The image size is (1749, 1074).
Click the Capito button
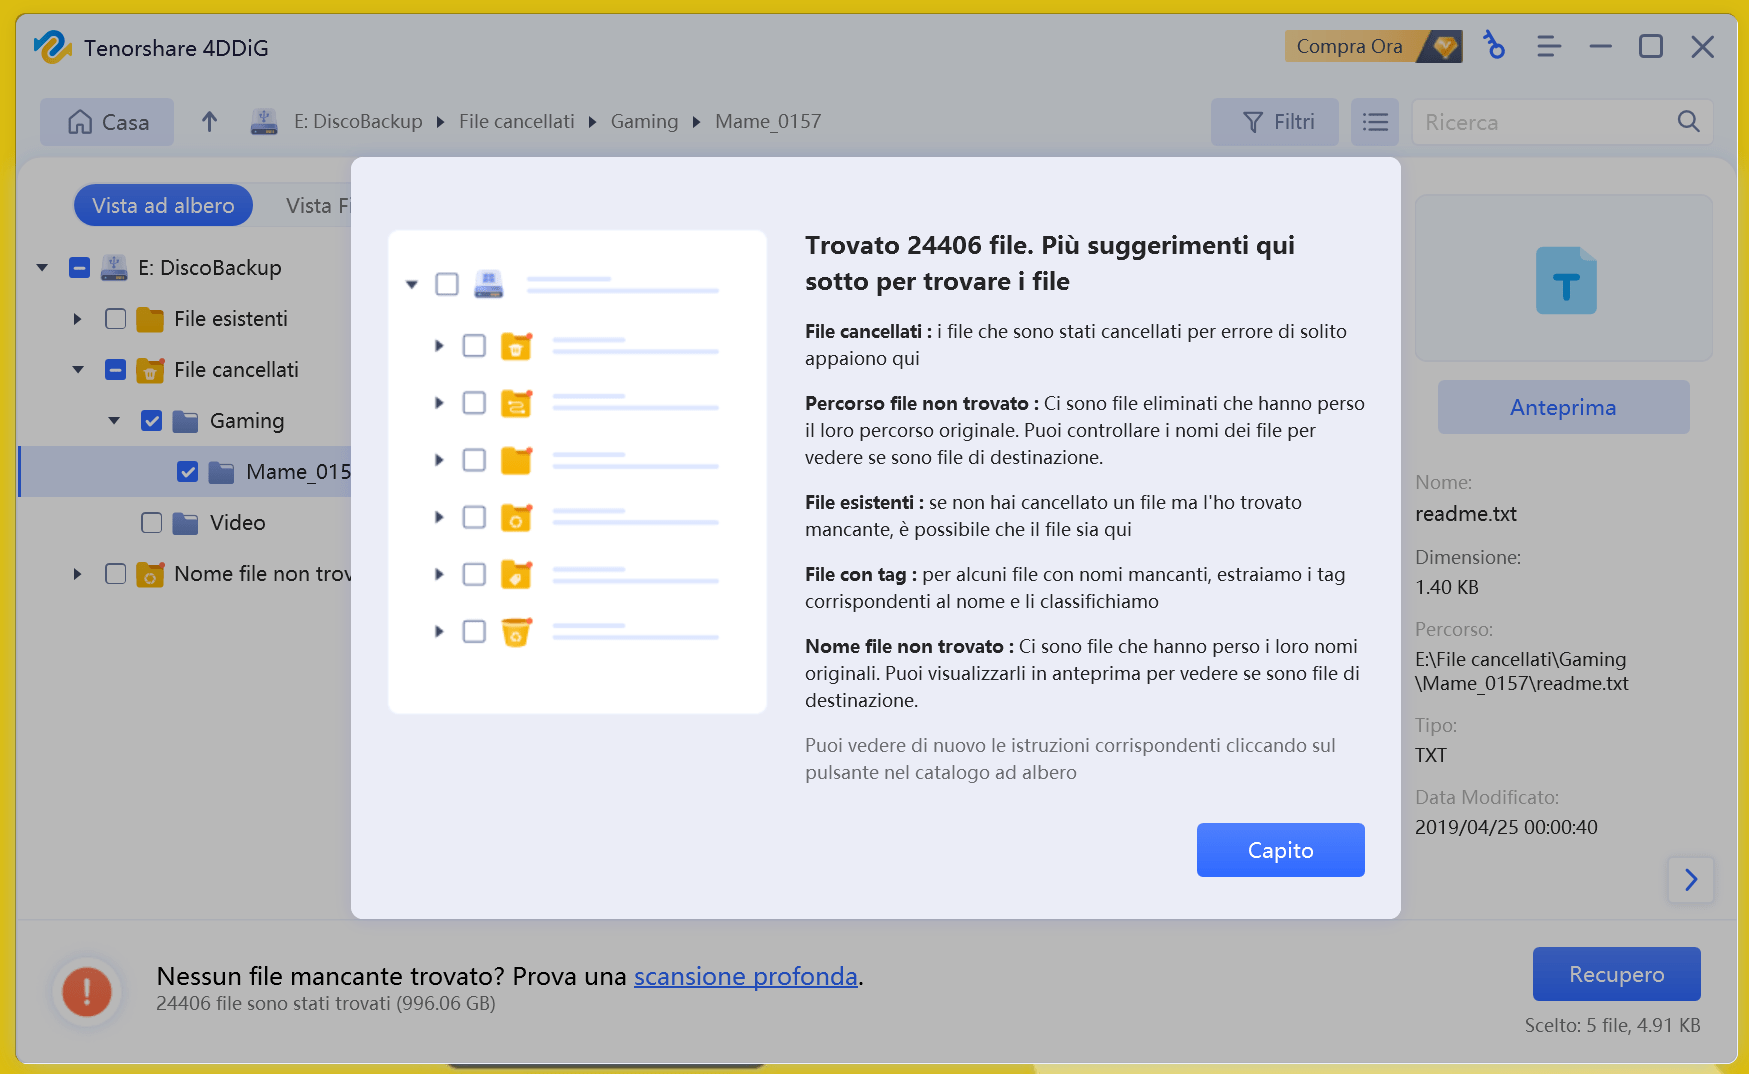1280,850
